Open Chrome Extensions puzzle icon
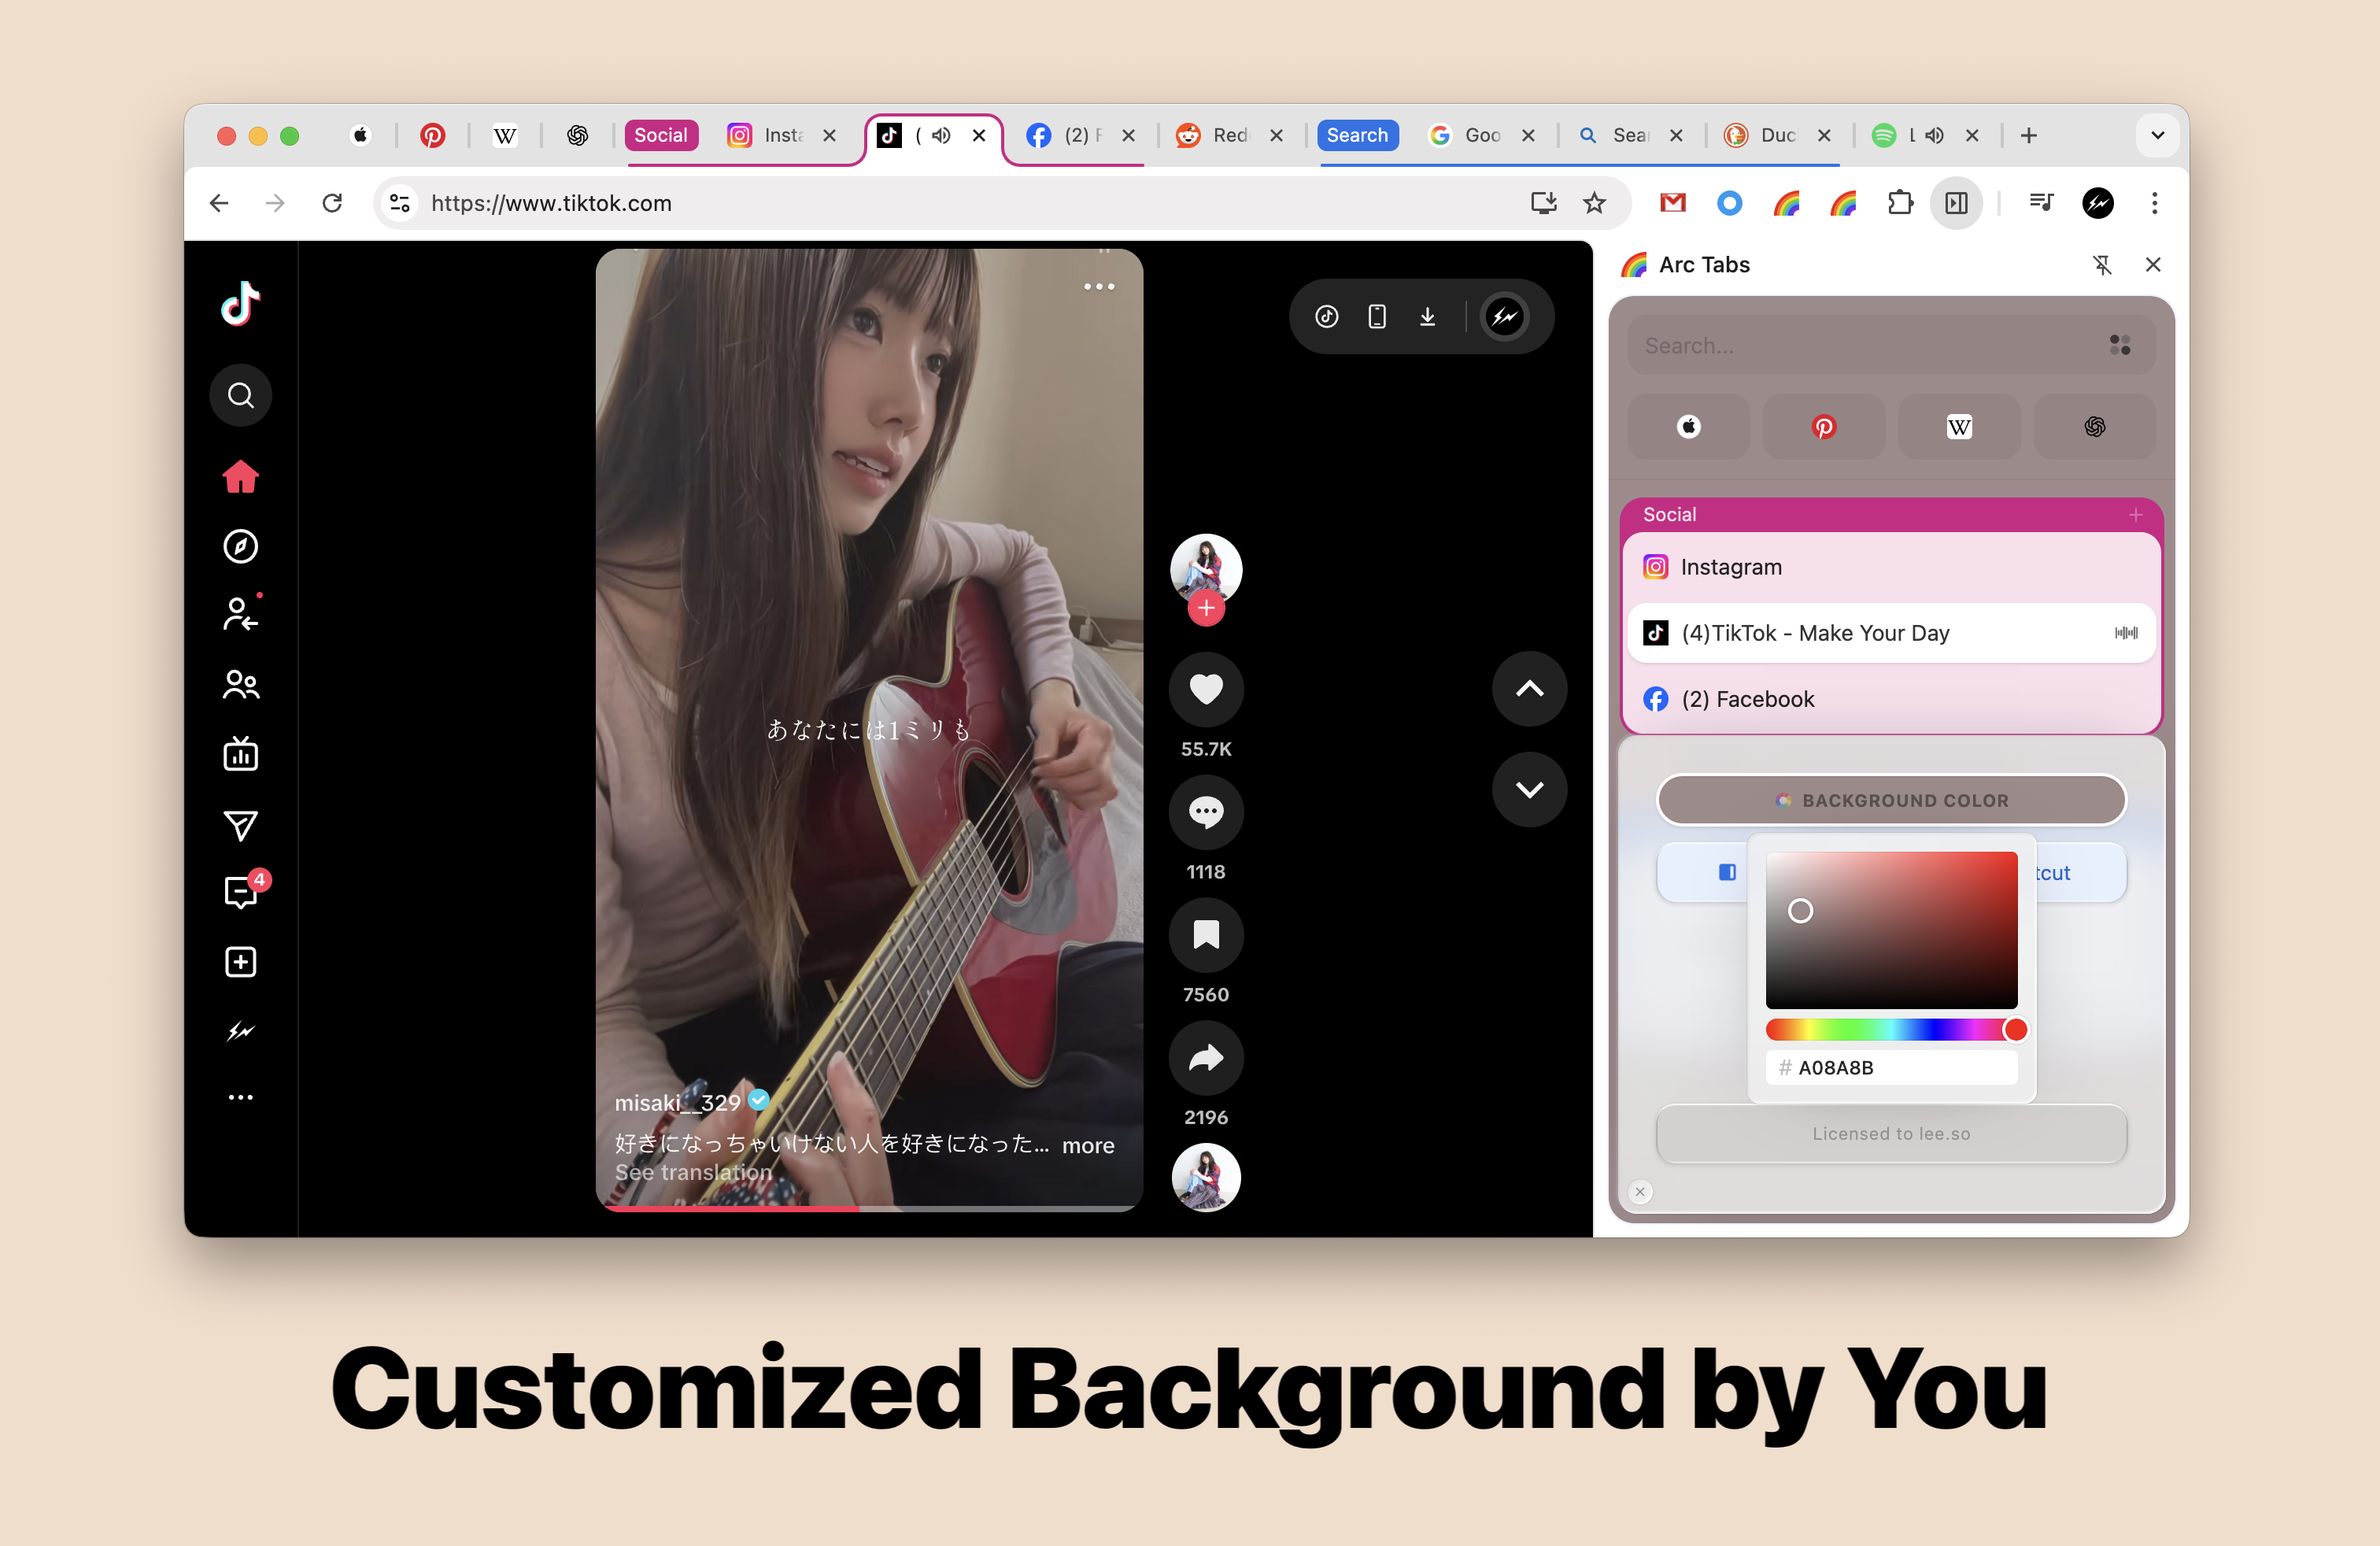 point(1900,203)
